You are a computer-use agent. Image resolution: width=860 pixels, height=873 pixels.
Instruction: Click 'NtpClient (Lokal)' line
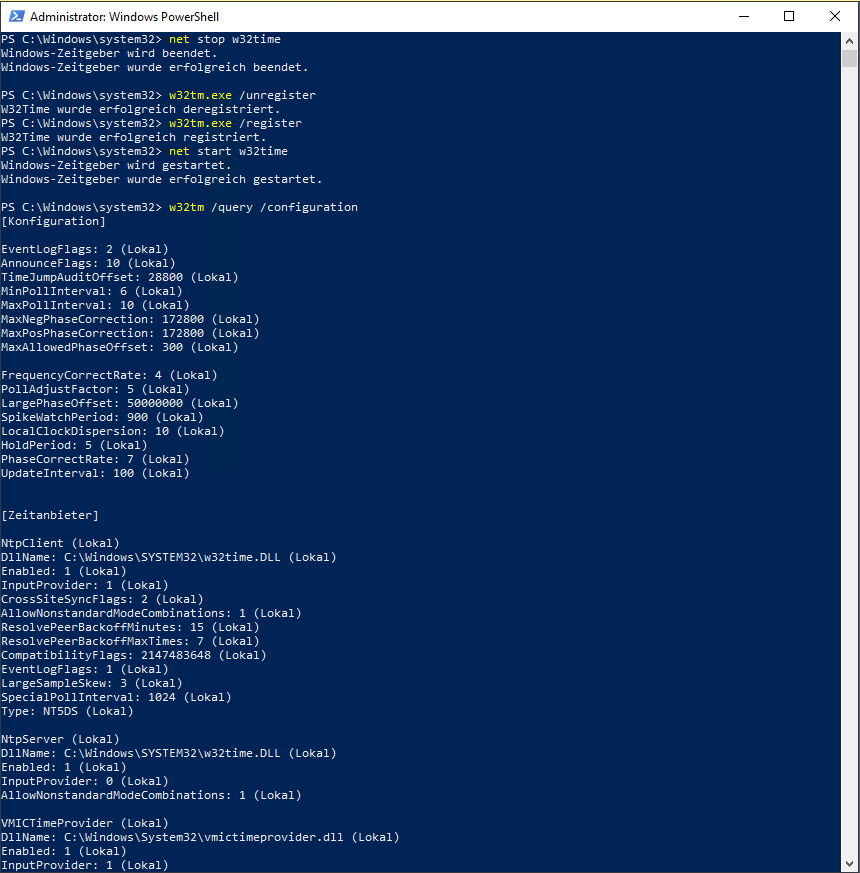coord(60,543)
